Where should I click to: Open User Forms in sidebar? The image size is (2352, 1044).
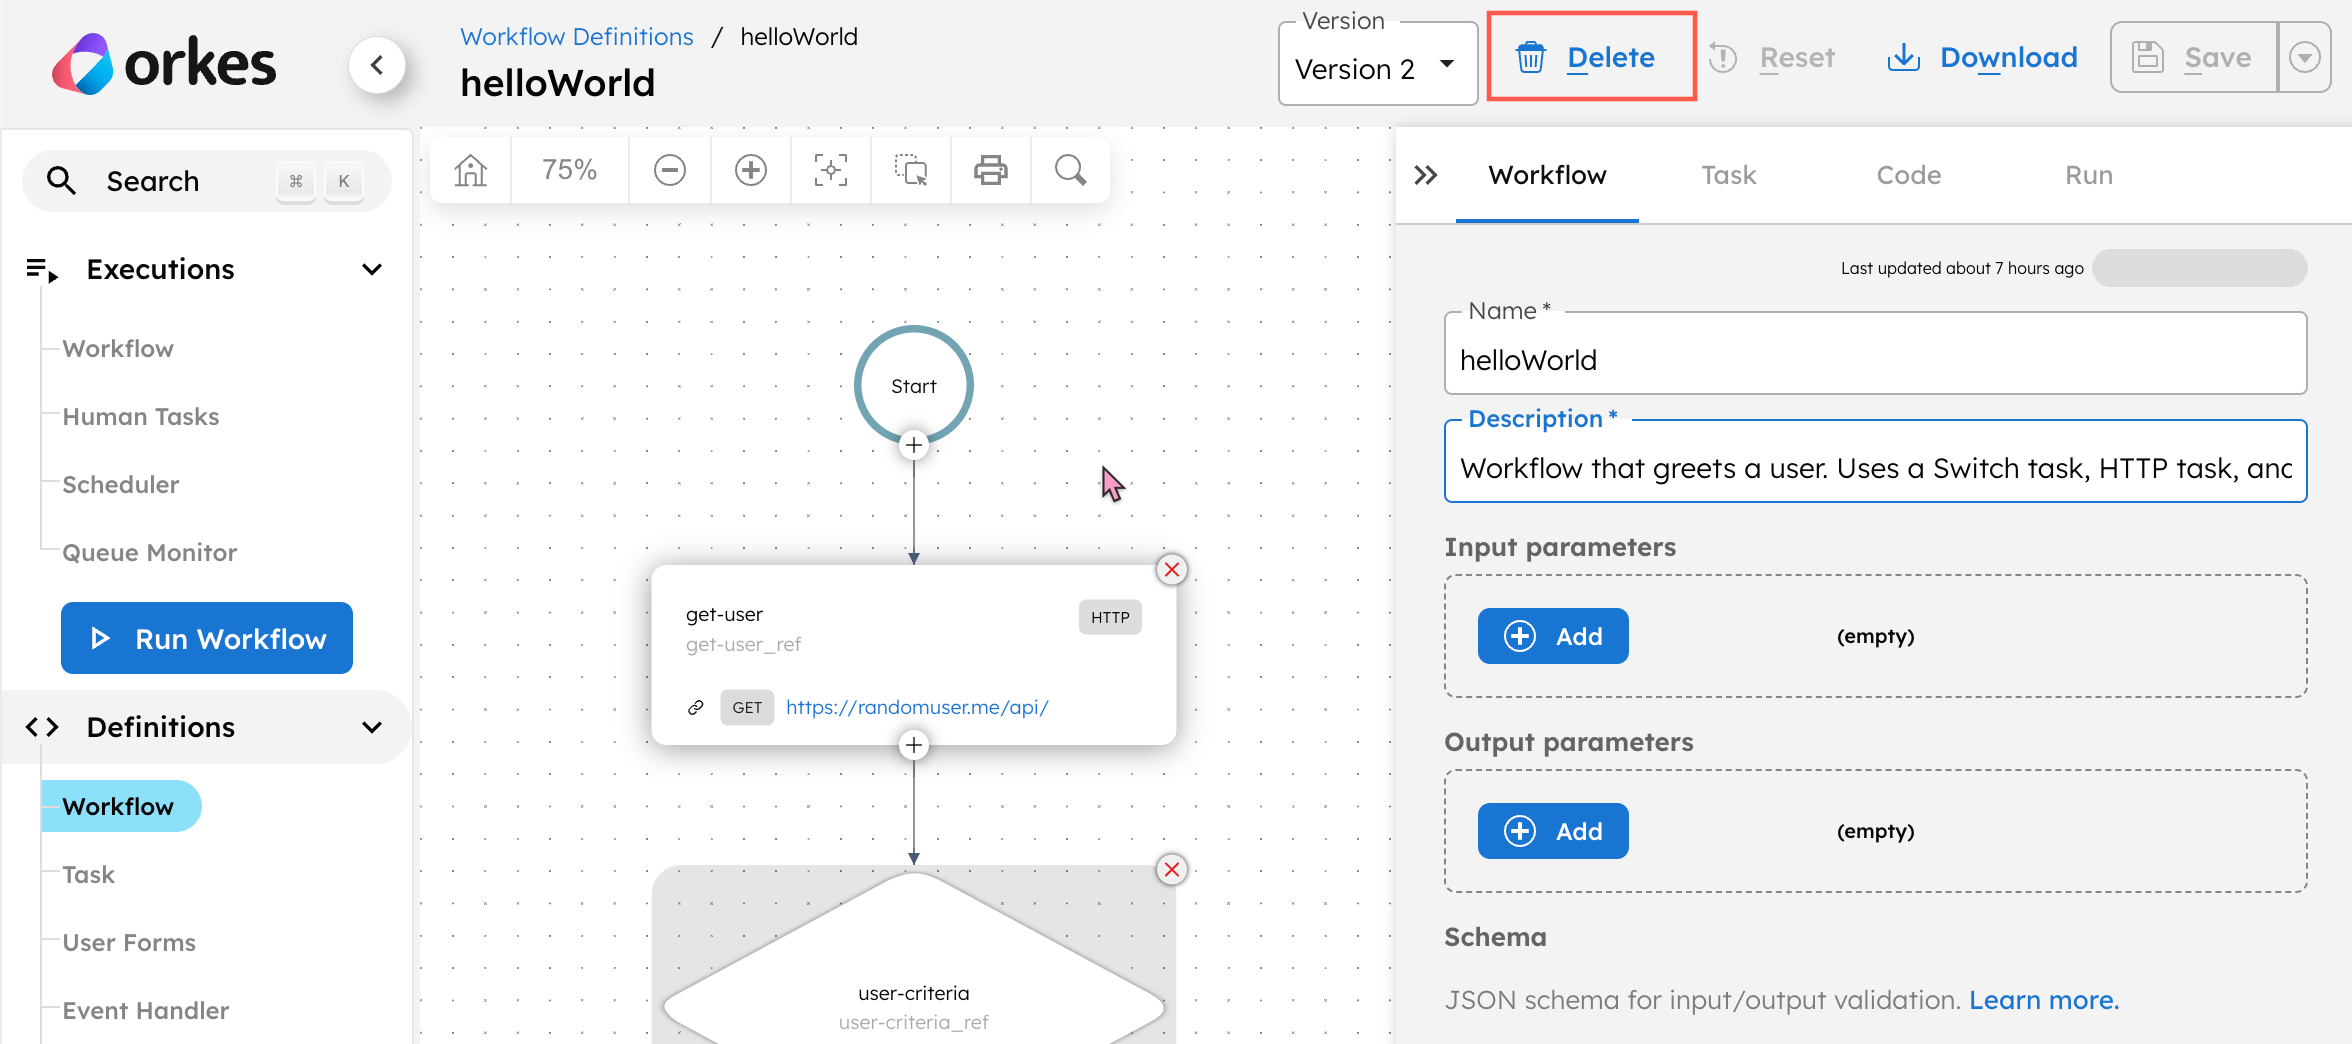pyautogui.click(x=129, y=943)
